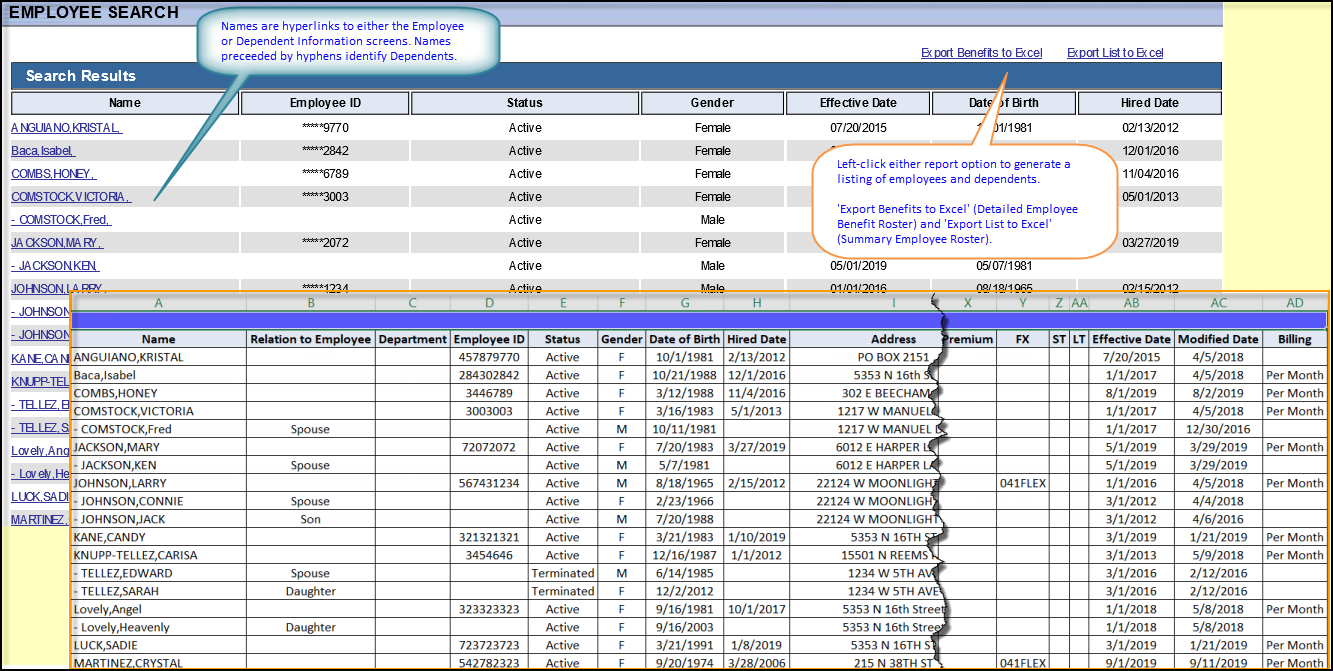This screenshot has width=1333, height=671.
Task: Click the Hired Date header in Search Results
Action: pyautogui.click(x=1150, y=103)
